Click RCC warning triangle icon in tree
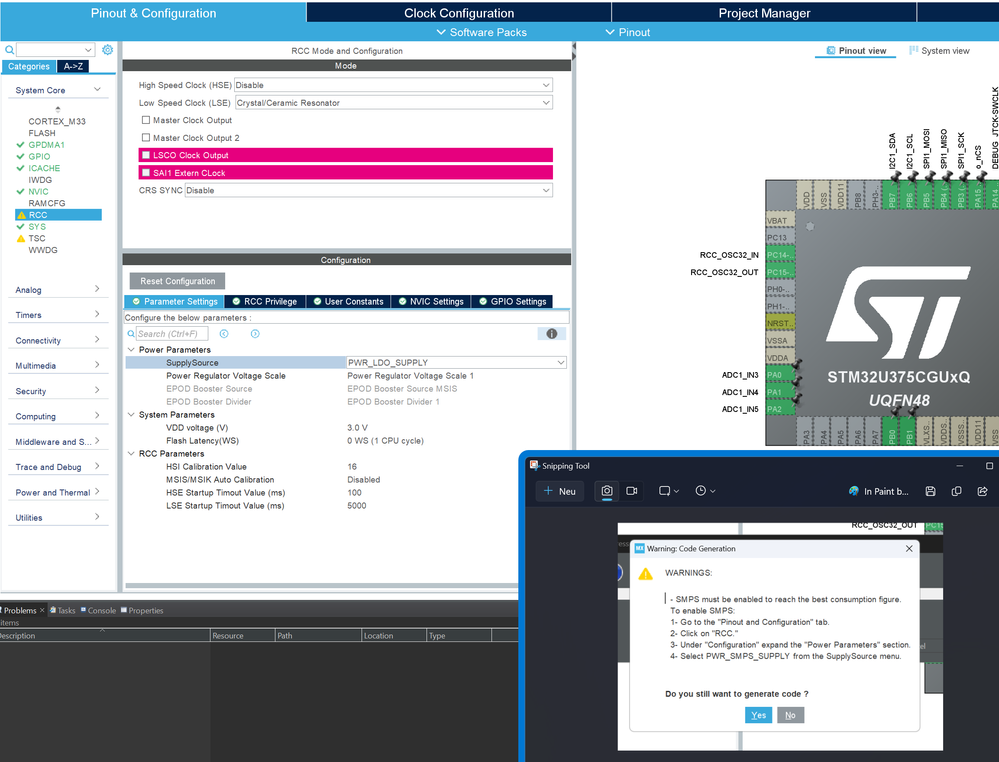Viewport: 999px width, 762px height. tap(21, 215)
